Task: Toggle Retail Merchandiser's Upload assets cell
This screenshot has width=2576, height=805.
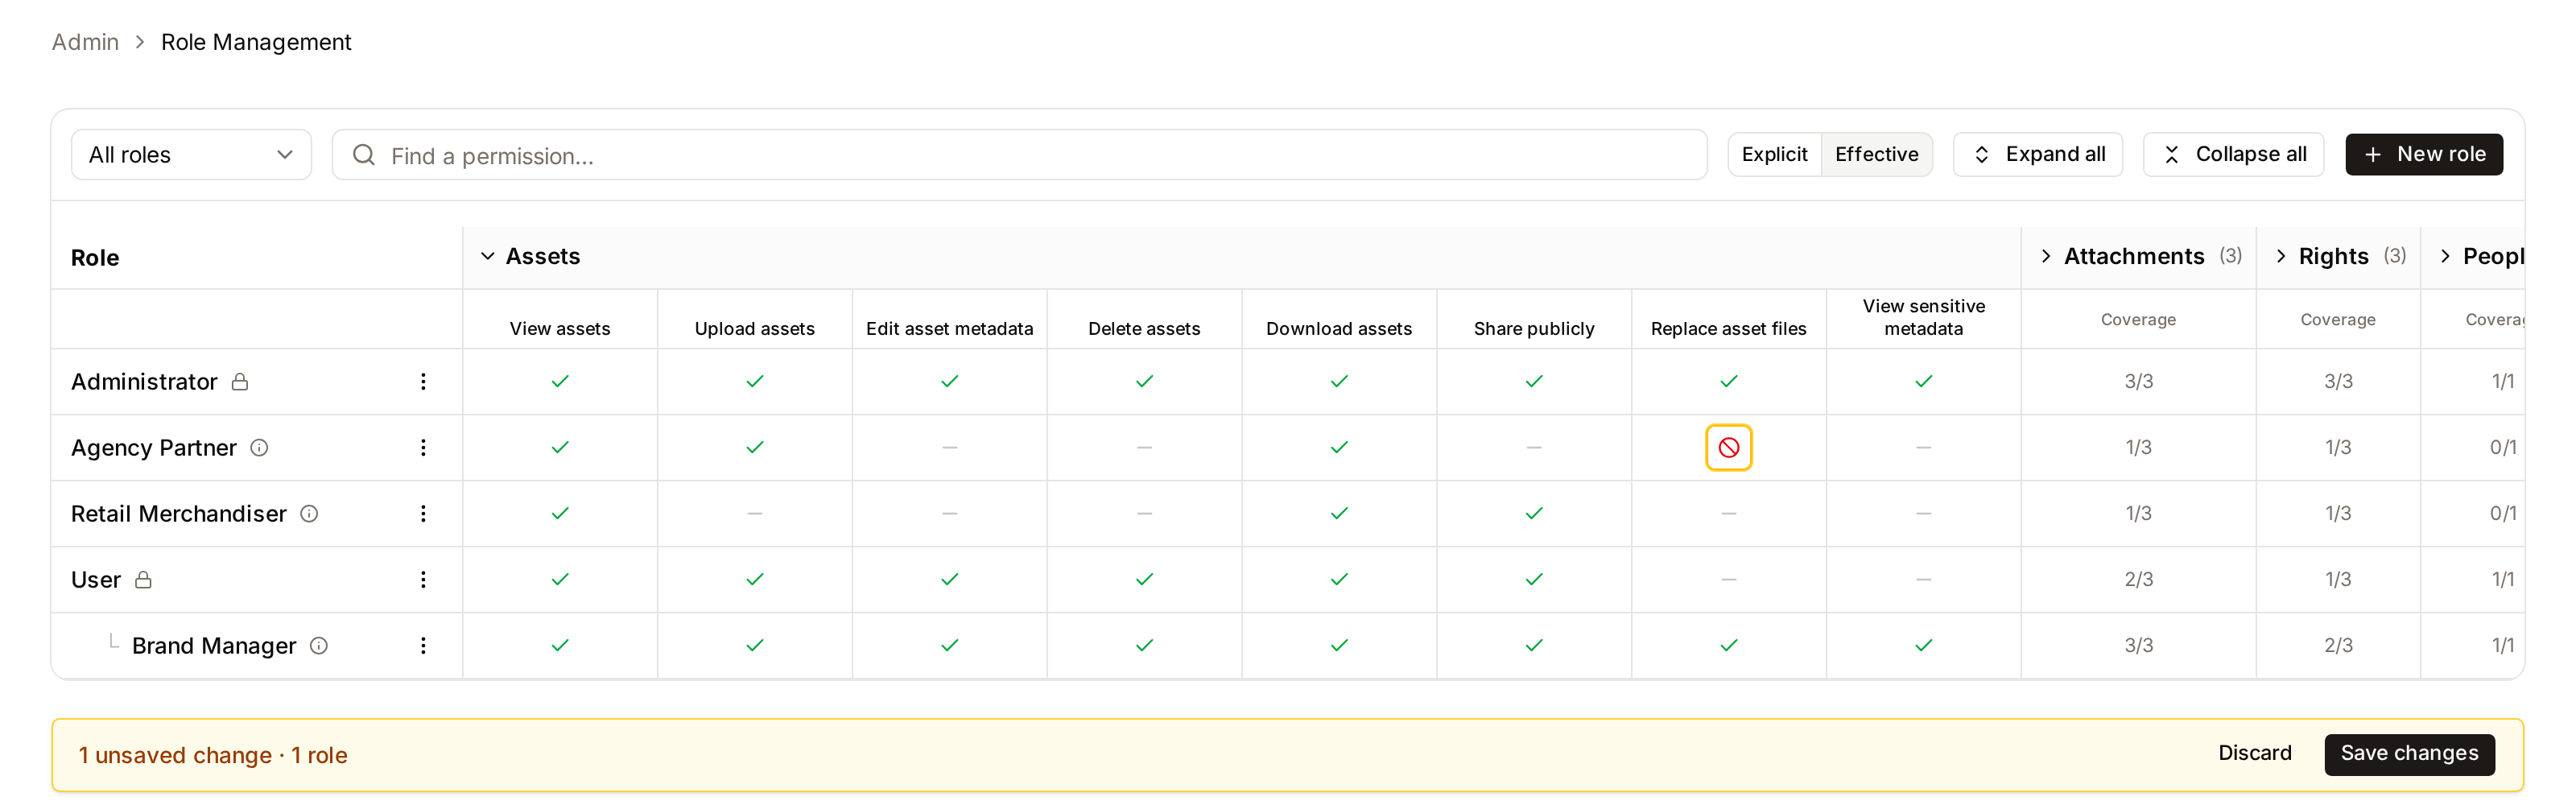Action: [754, 513]
